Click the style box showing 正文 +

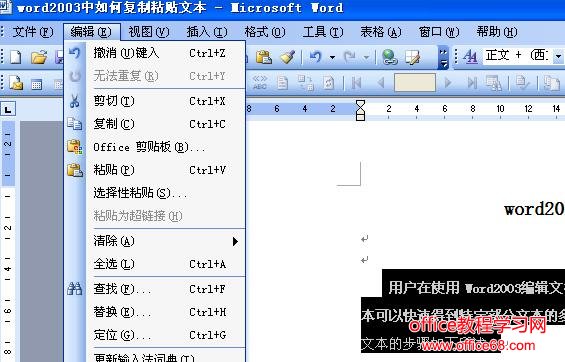point(517,56)
